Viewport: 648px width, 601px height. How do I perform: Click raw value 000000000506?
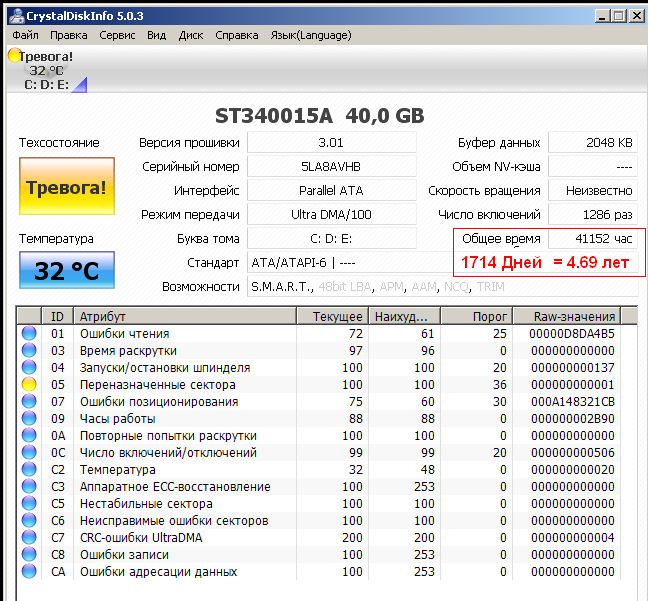pos(573,453)
